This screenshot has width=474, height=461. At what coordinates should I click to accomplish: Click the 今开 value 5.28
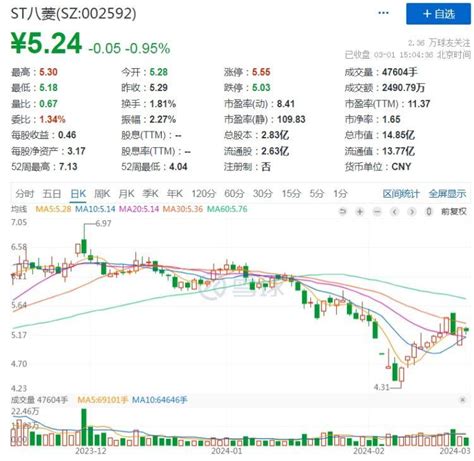[x=158, y=72]
